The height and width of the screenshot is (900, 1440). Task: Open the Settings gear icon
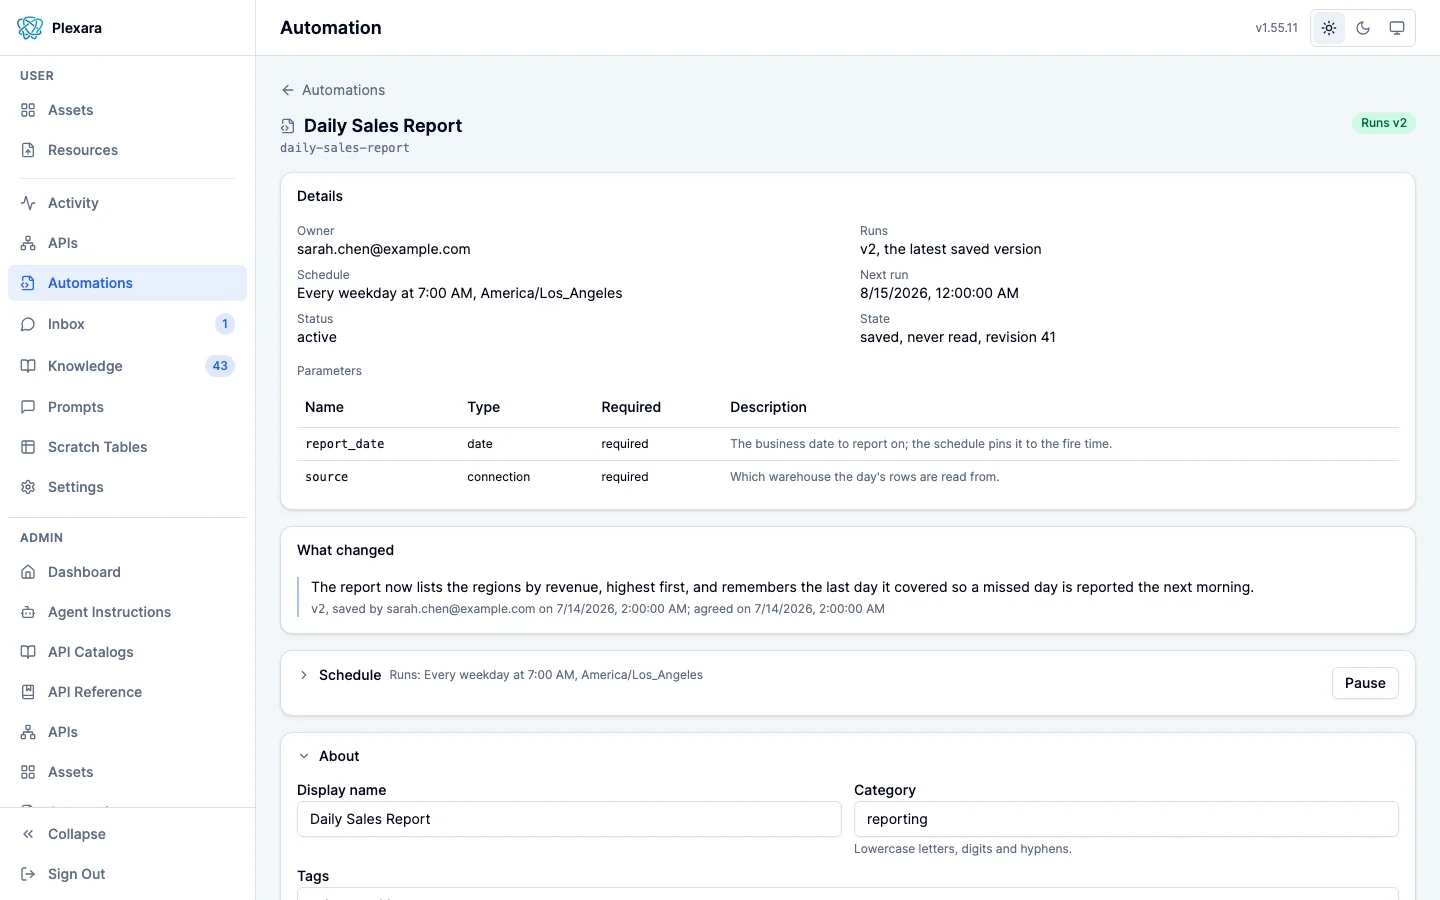click(28, 487)
